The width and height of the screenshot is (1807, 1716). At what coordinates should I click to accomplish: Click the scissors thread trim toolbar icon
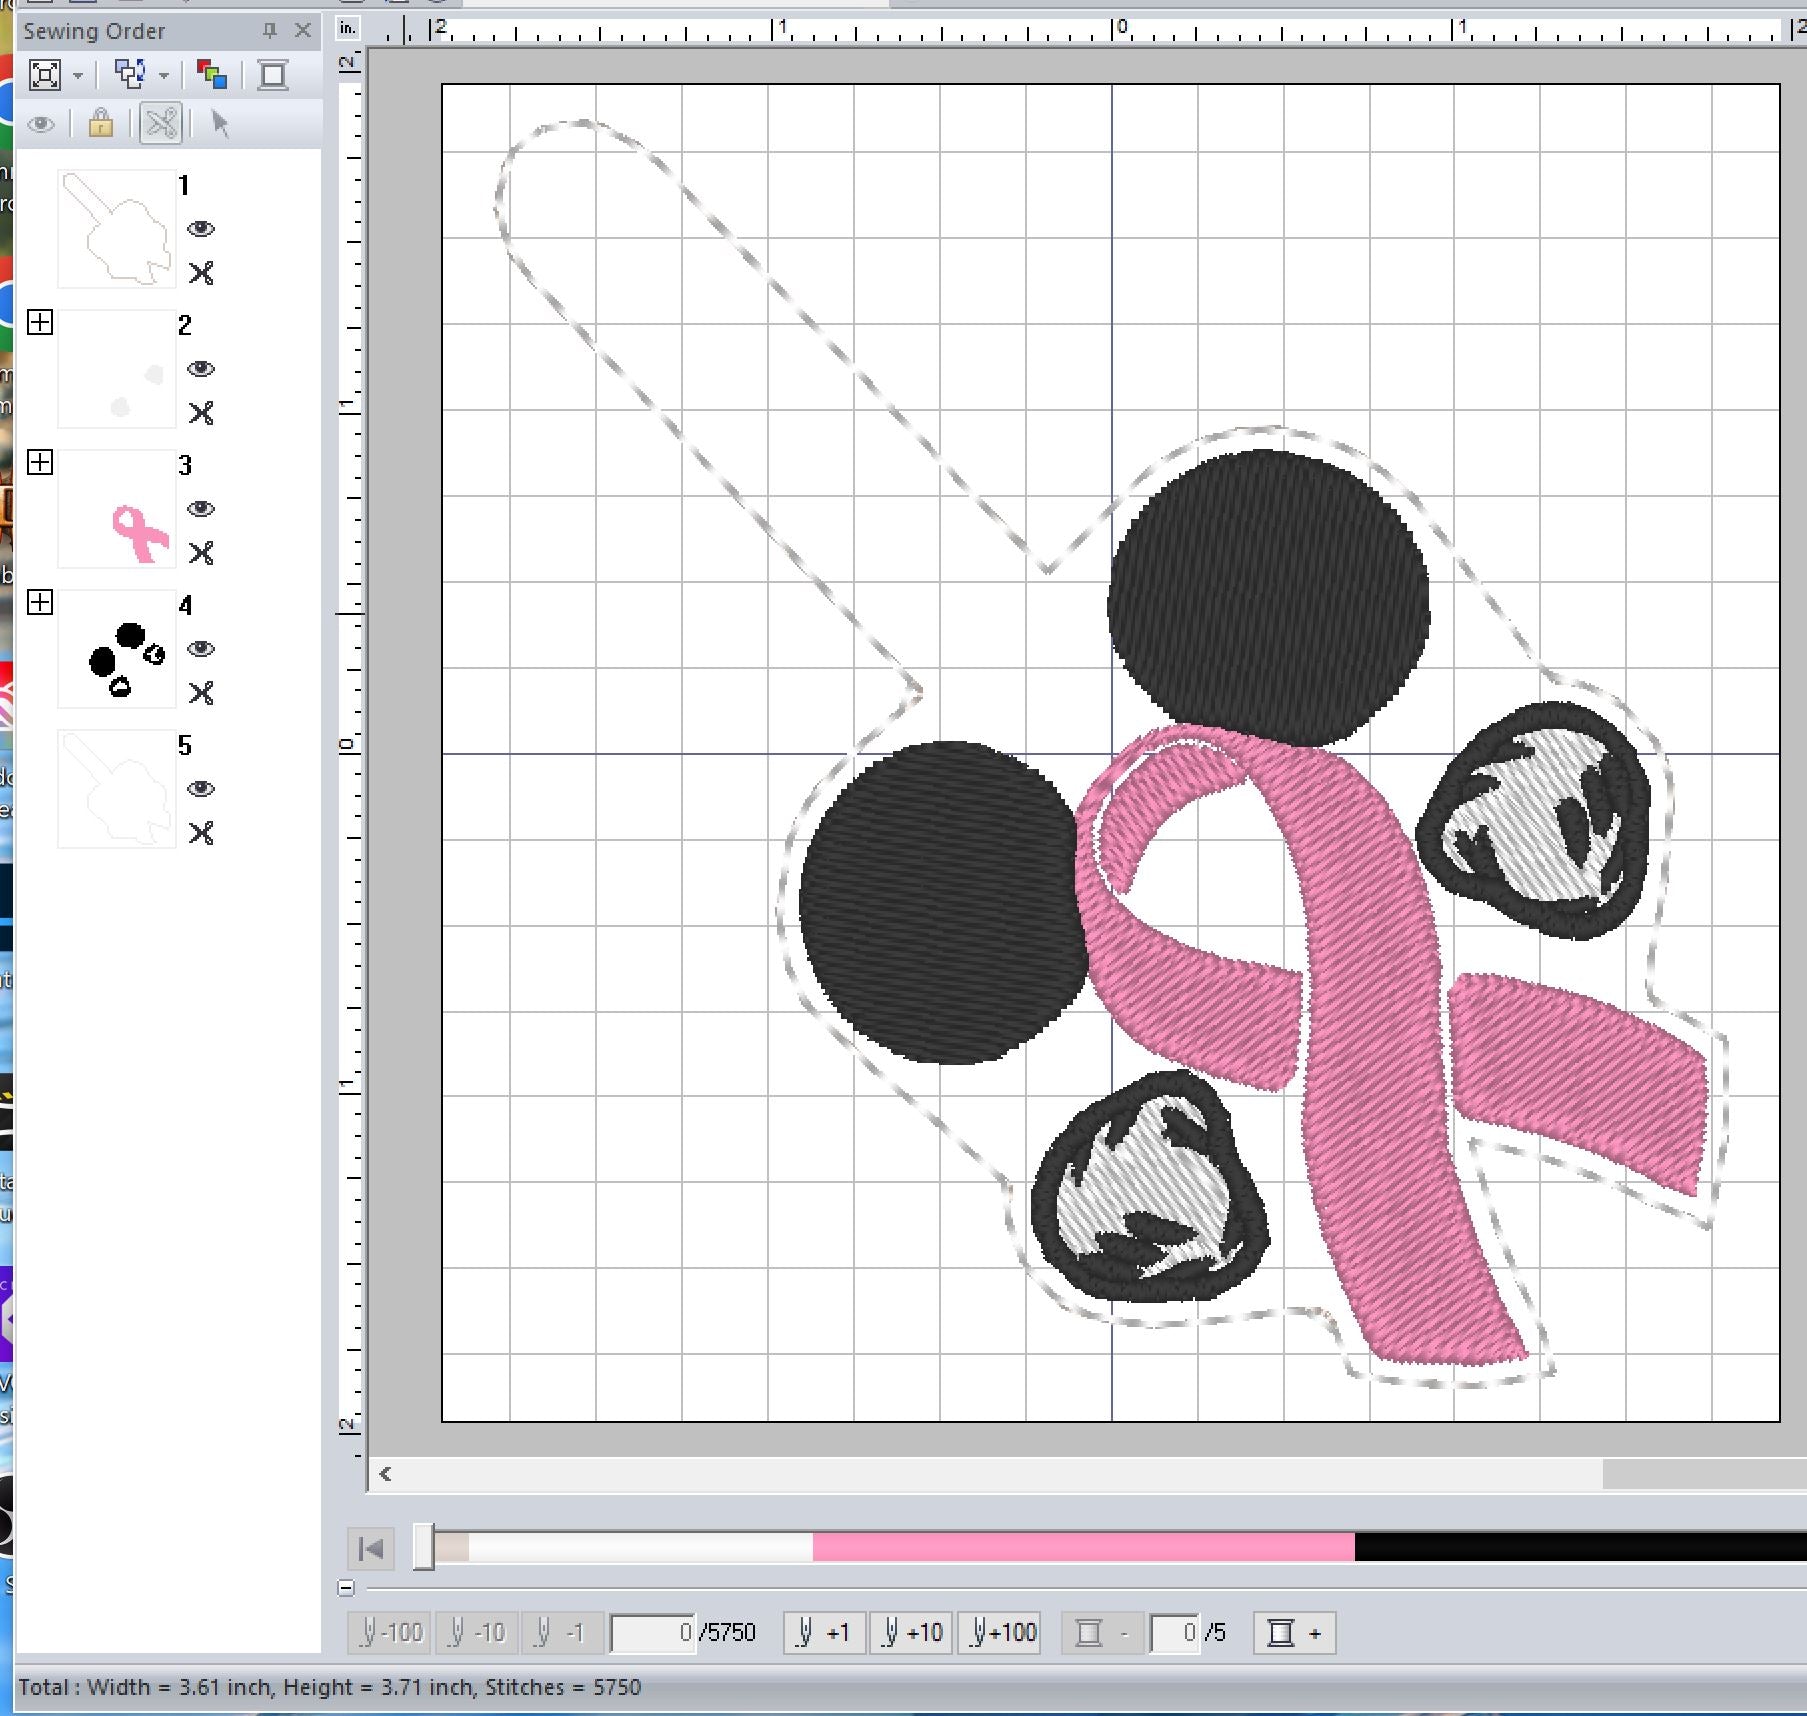(x=160, y=124)
